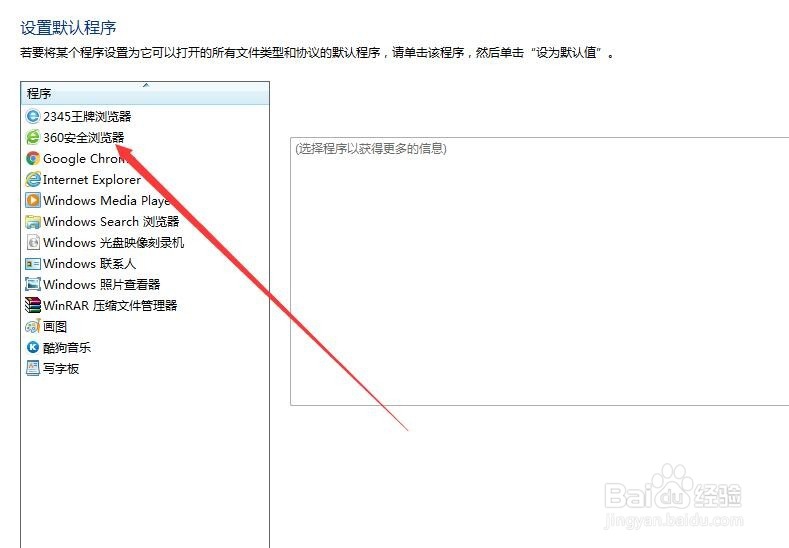Sort list by the 程序 column header
The width and height of the screenshot is (789, 548).
145,94
